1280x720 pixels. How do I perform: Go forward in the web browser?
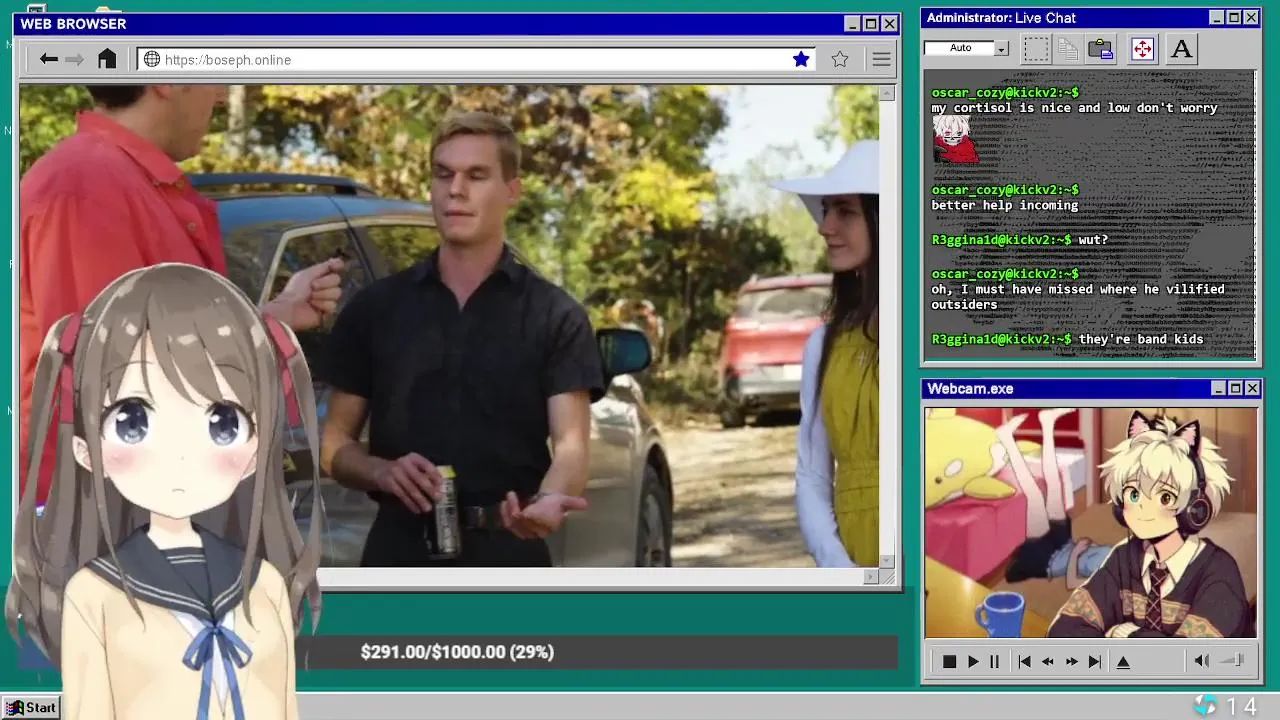(x=74, y=59)
